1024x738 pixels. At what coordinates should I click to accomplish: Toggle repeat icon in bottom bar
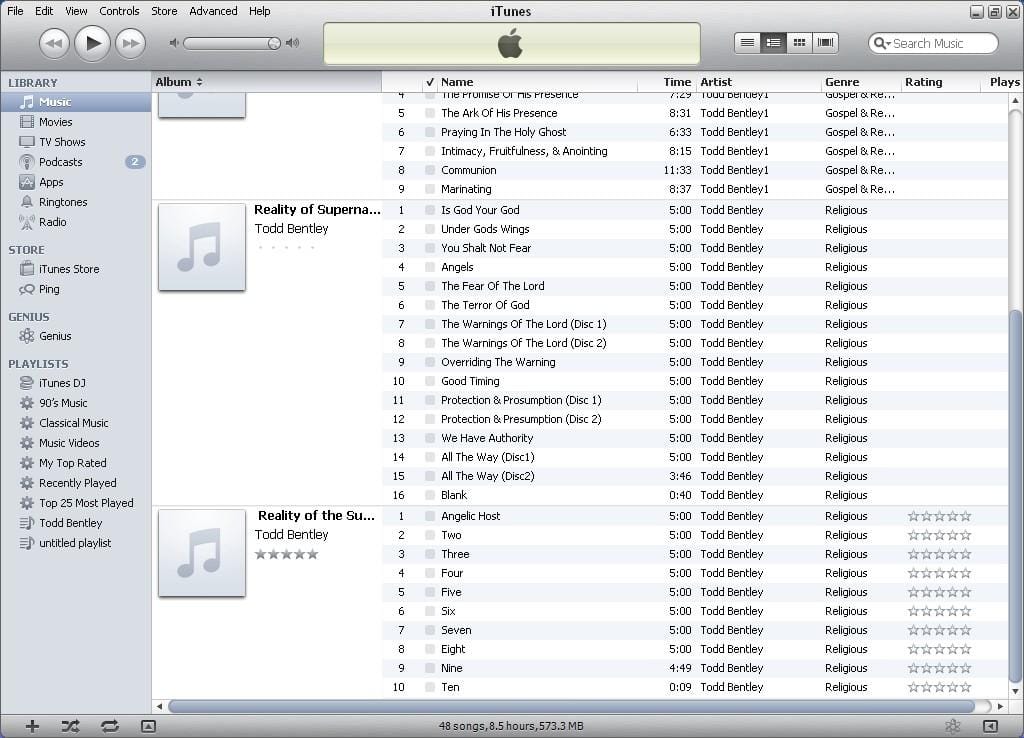(110, 726)
